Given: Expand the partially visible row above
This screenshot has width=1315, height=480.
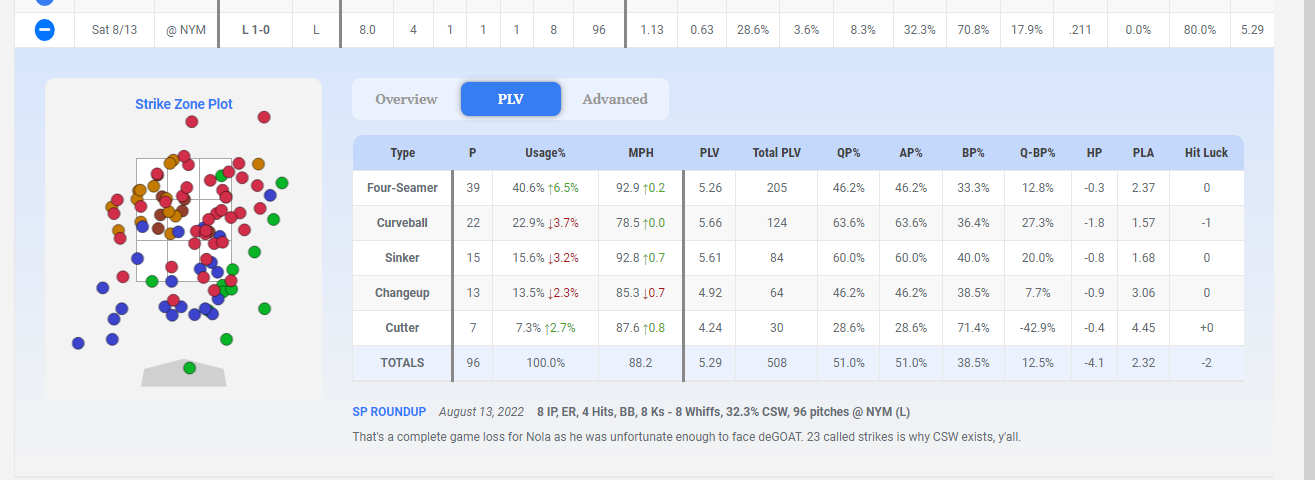Looking at the screenshot, I should click(45, 2).
